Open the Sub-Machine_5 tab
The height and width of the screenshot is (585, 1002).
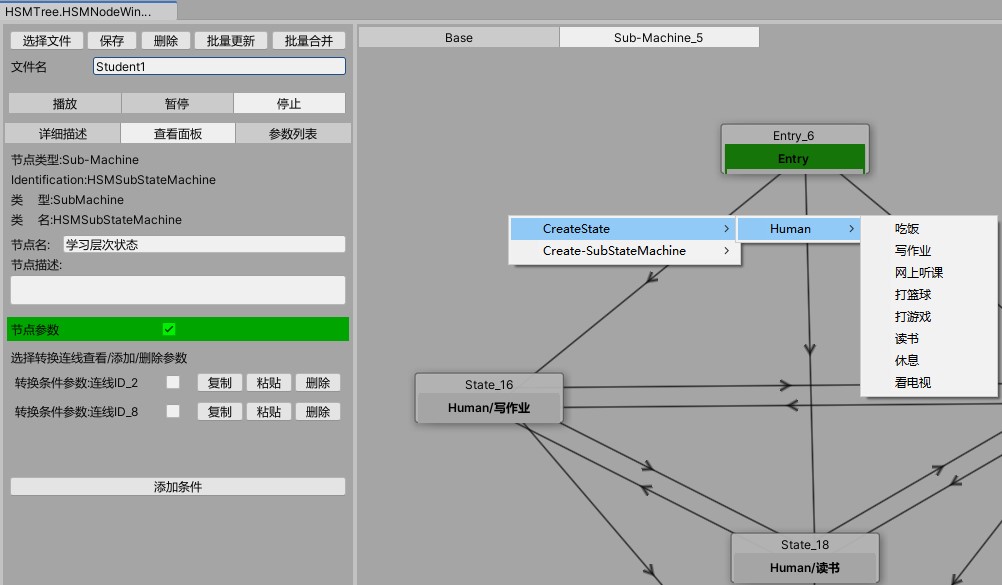(659, 38)
